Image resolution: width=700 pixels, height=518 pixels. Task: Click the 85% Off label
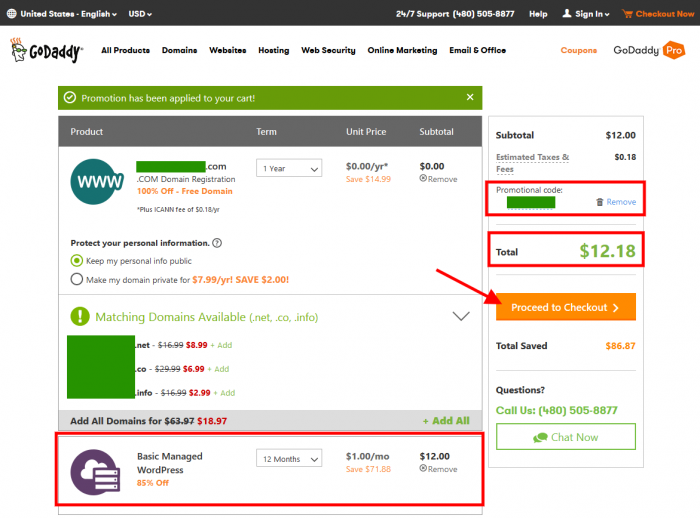[x=153, y=483]
